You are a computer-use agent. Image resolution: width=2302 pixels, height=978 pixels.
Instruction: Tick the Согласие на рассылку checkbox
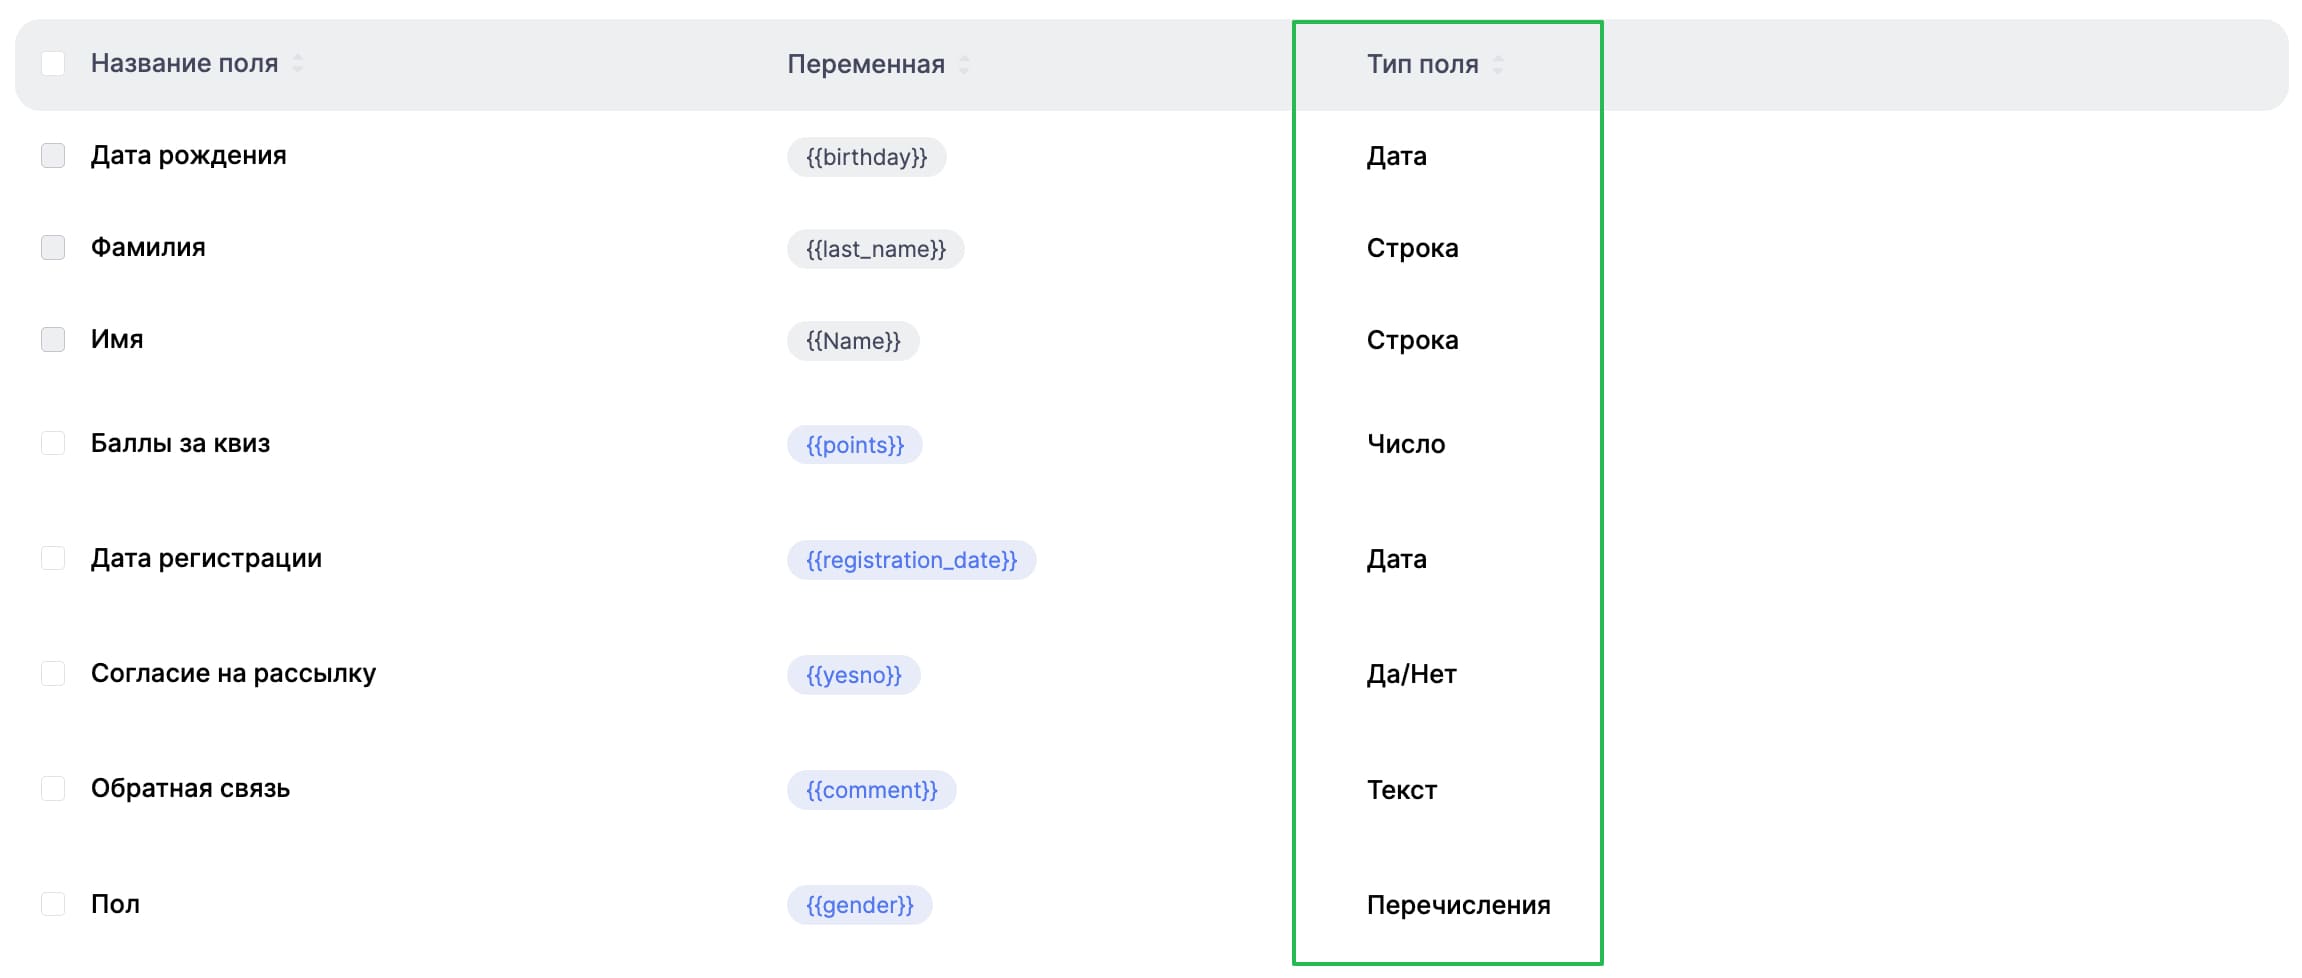pyautogui.click(x=53, y=674)
